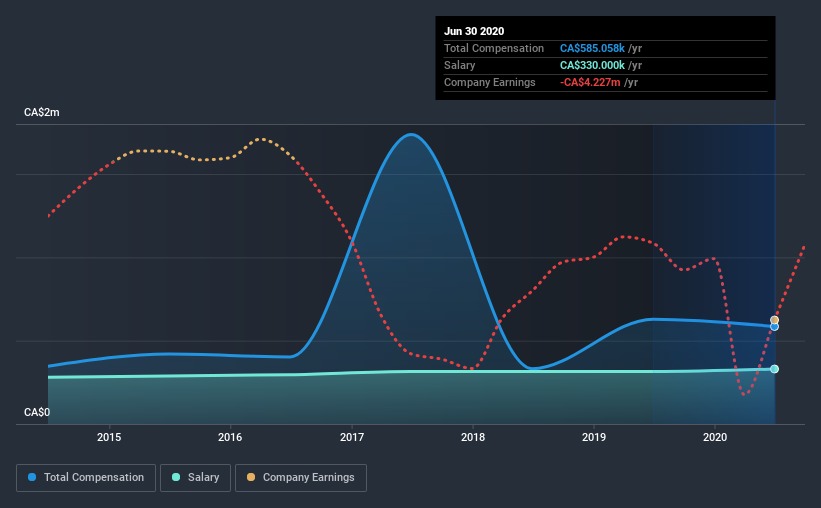Click the CA$585.058k total compensation value
This screenshot has height=508, width=821.
(x=592, y=48)
